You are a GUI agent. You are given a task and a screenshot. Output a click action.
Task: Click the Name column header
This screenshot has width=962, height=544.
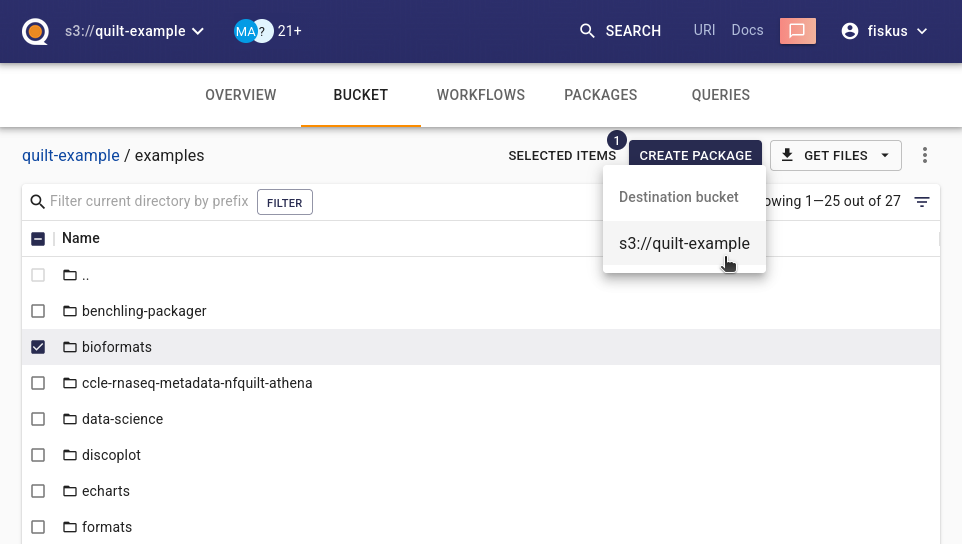point(81,238)
